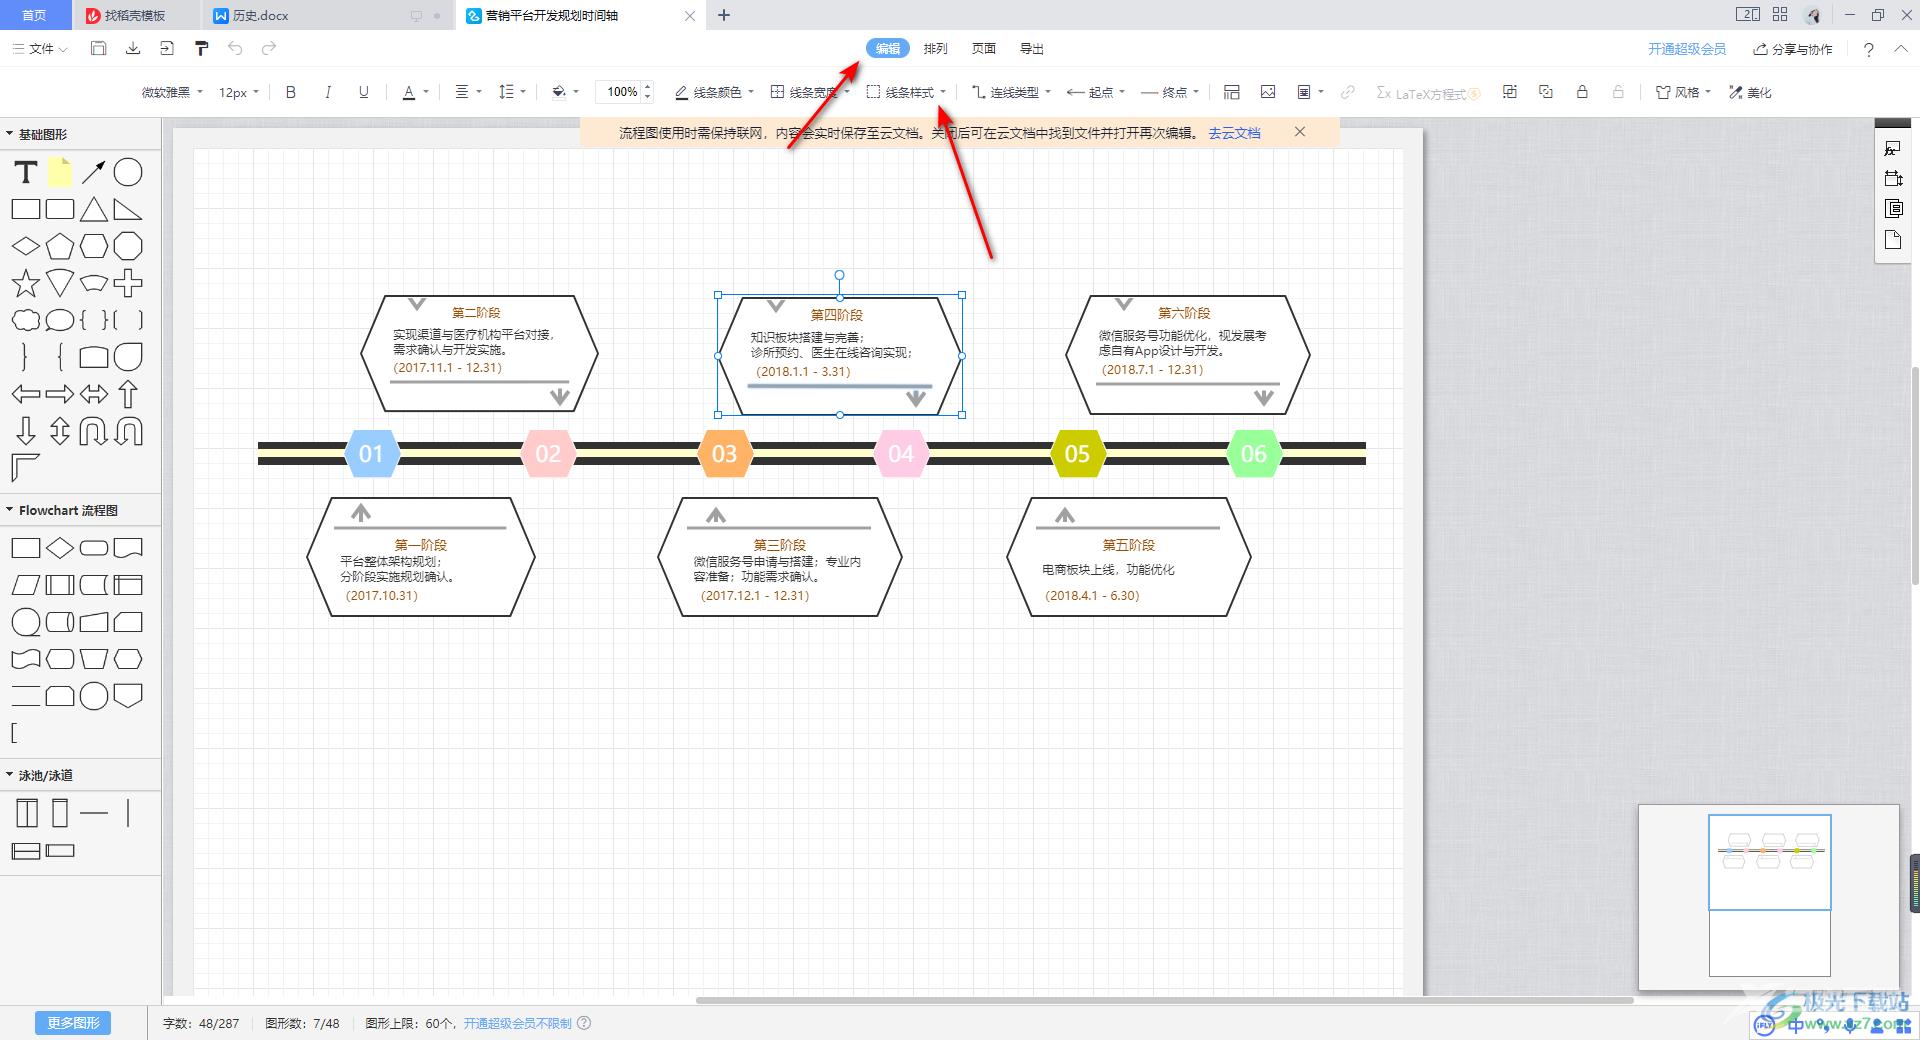Open the text alignment dropdown
Viewport: 1920px width, 1040px height.
click(x=468, y=92)
